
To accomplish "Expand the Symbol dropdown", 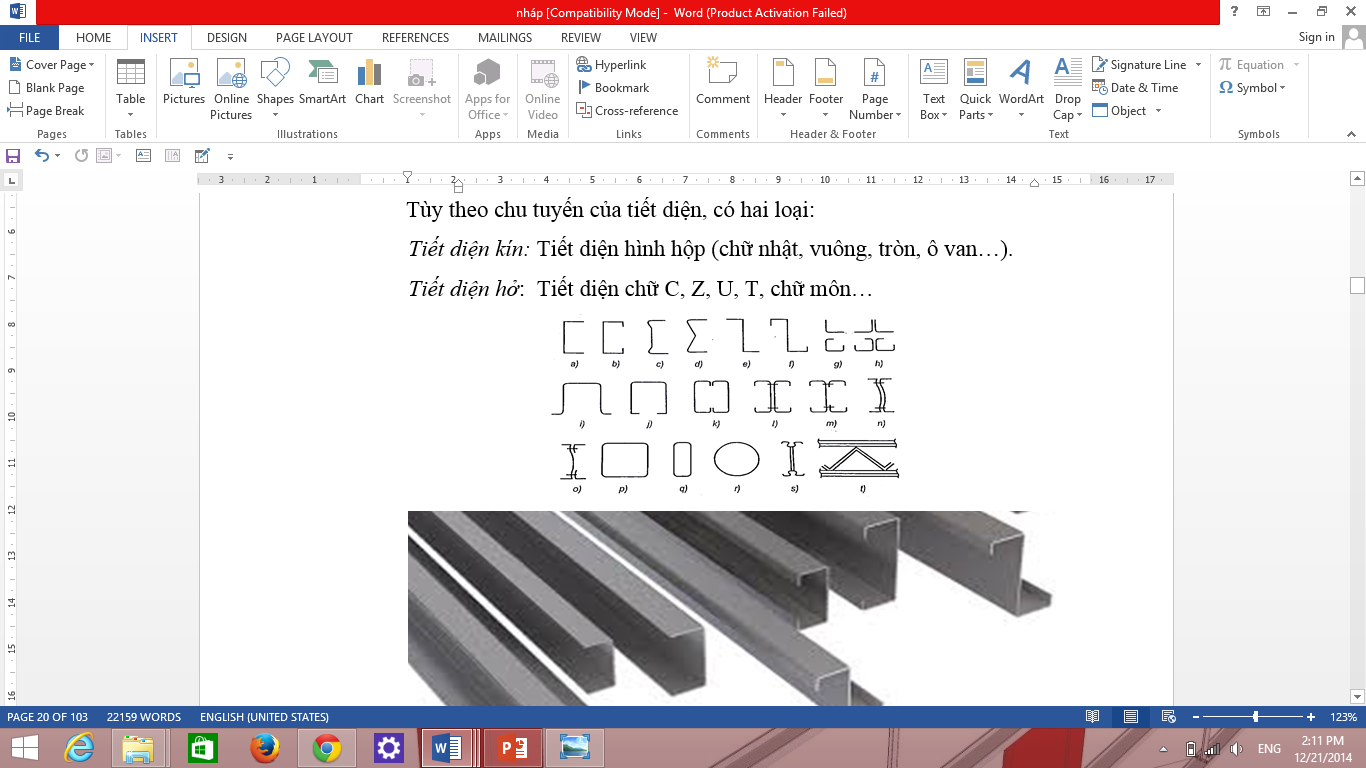I will [1252, 88].
